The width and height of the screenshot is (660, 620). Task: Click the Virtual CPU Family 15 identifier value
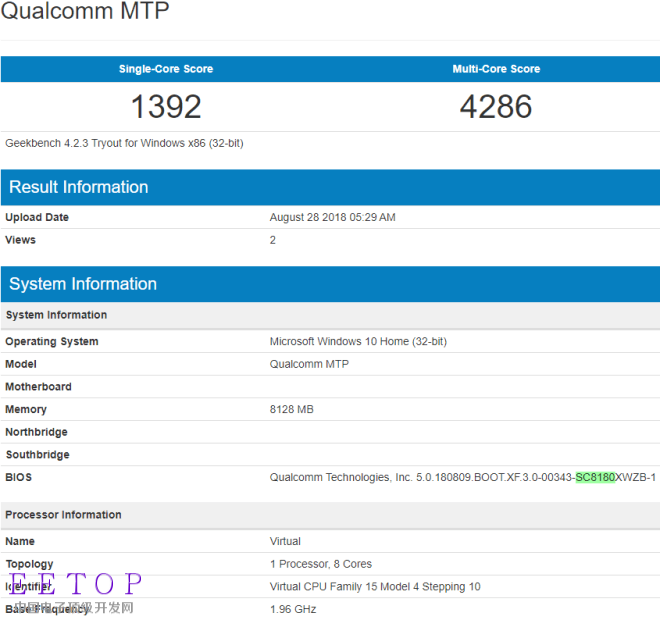tap(375, 586)
